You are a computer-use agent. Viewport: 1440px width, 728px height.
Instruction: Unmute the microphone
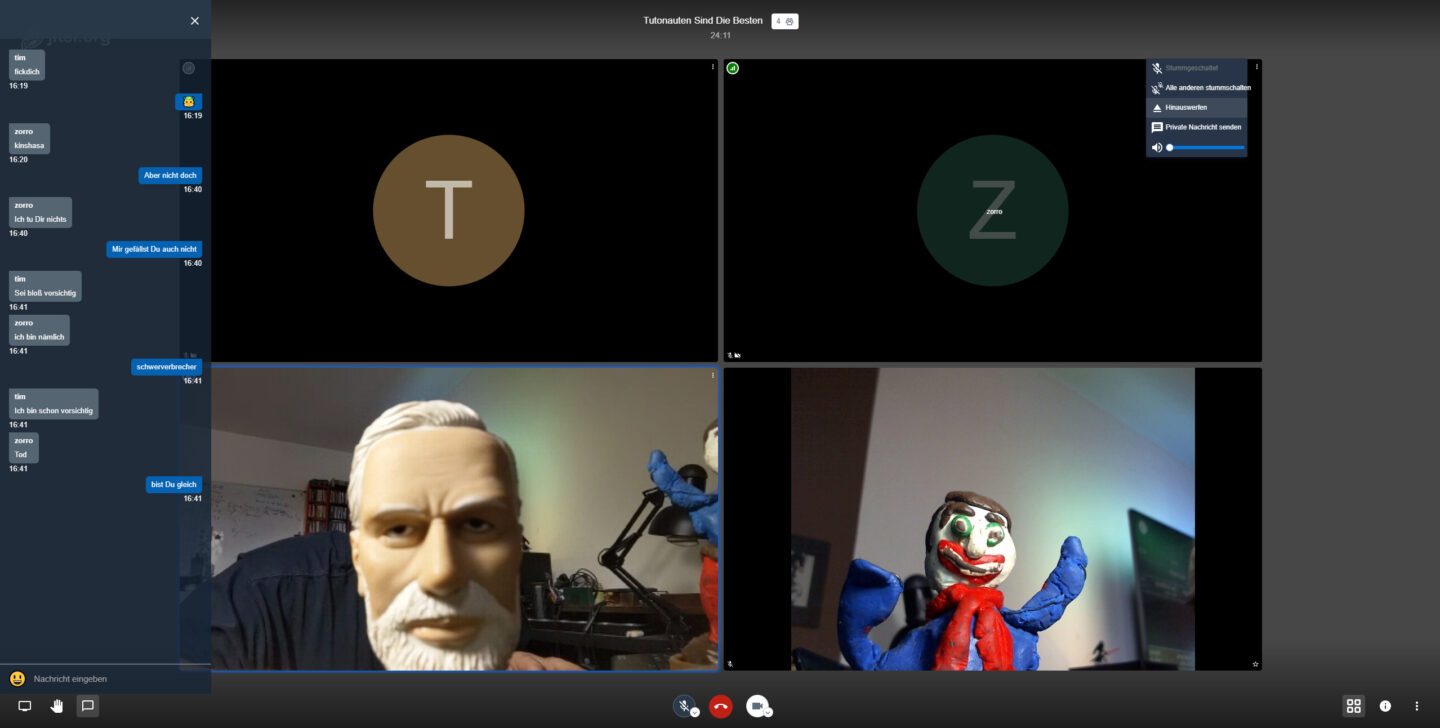(x=683, y=706)
